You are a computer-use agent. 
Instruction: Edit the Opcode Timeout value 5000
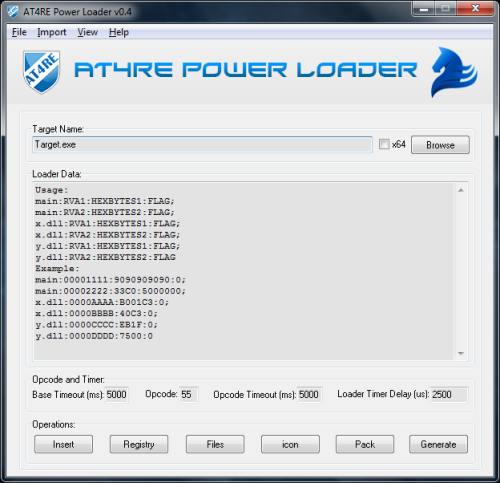tap(310, 395)
